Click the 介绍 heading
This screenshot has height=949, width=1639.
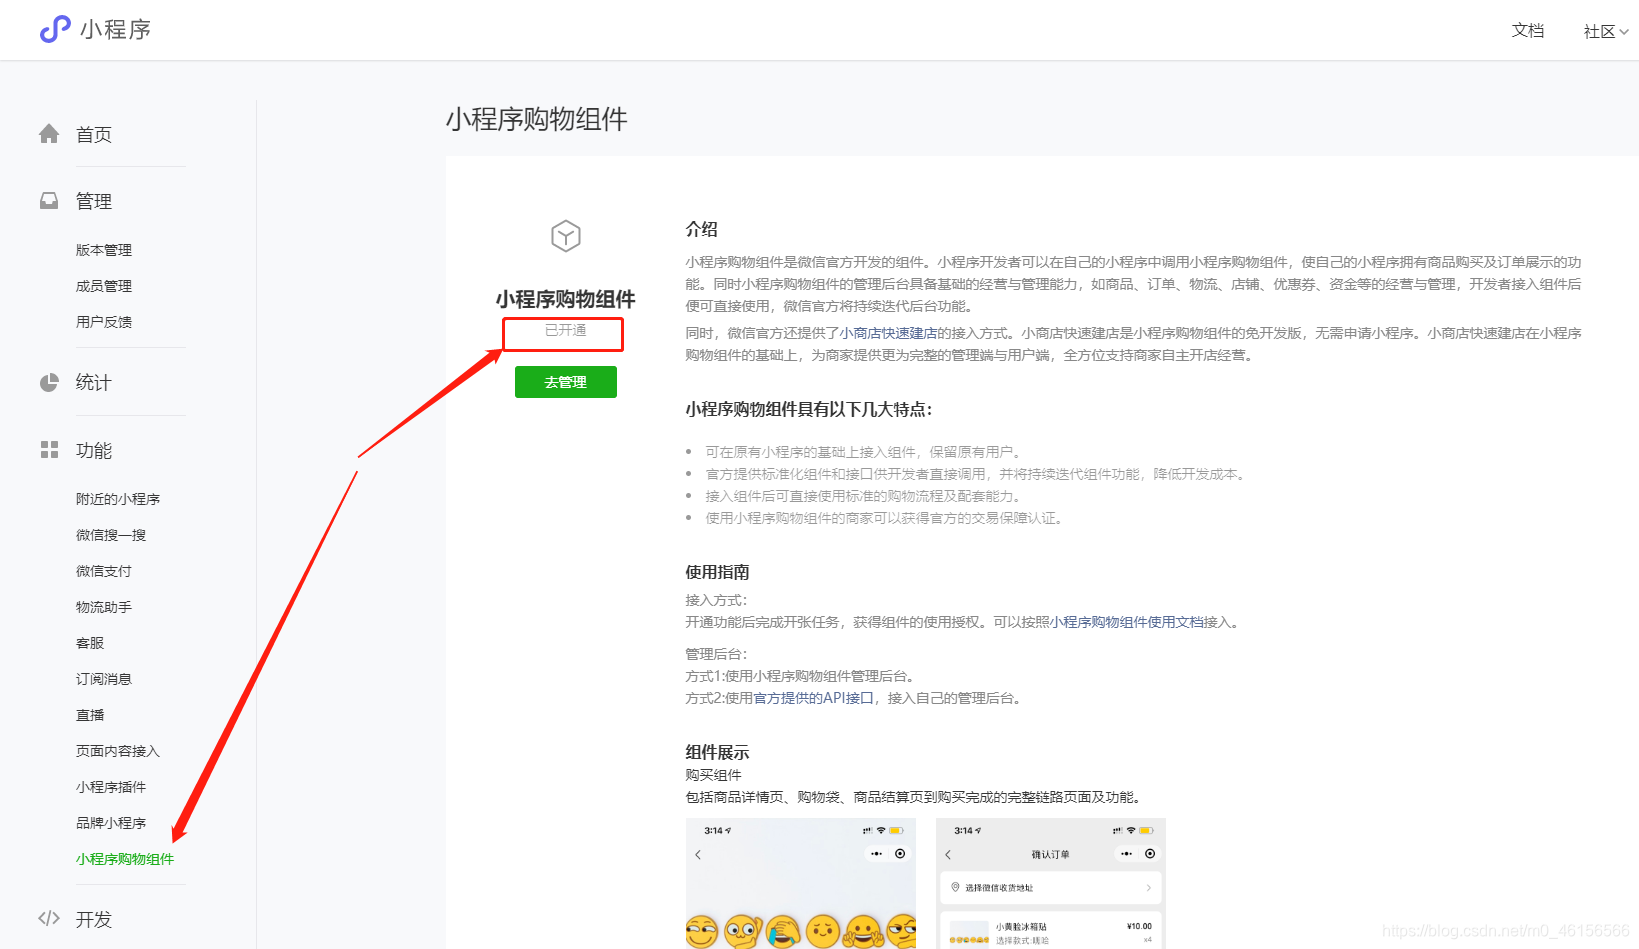701,229
